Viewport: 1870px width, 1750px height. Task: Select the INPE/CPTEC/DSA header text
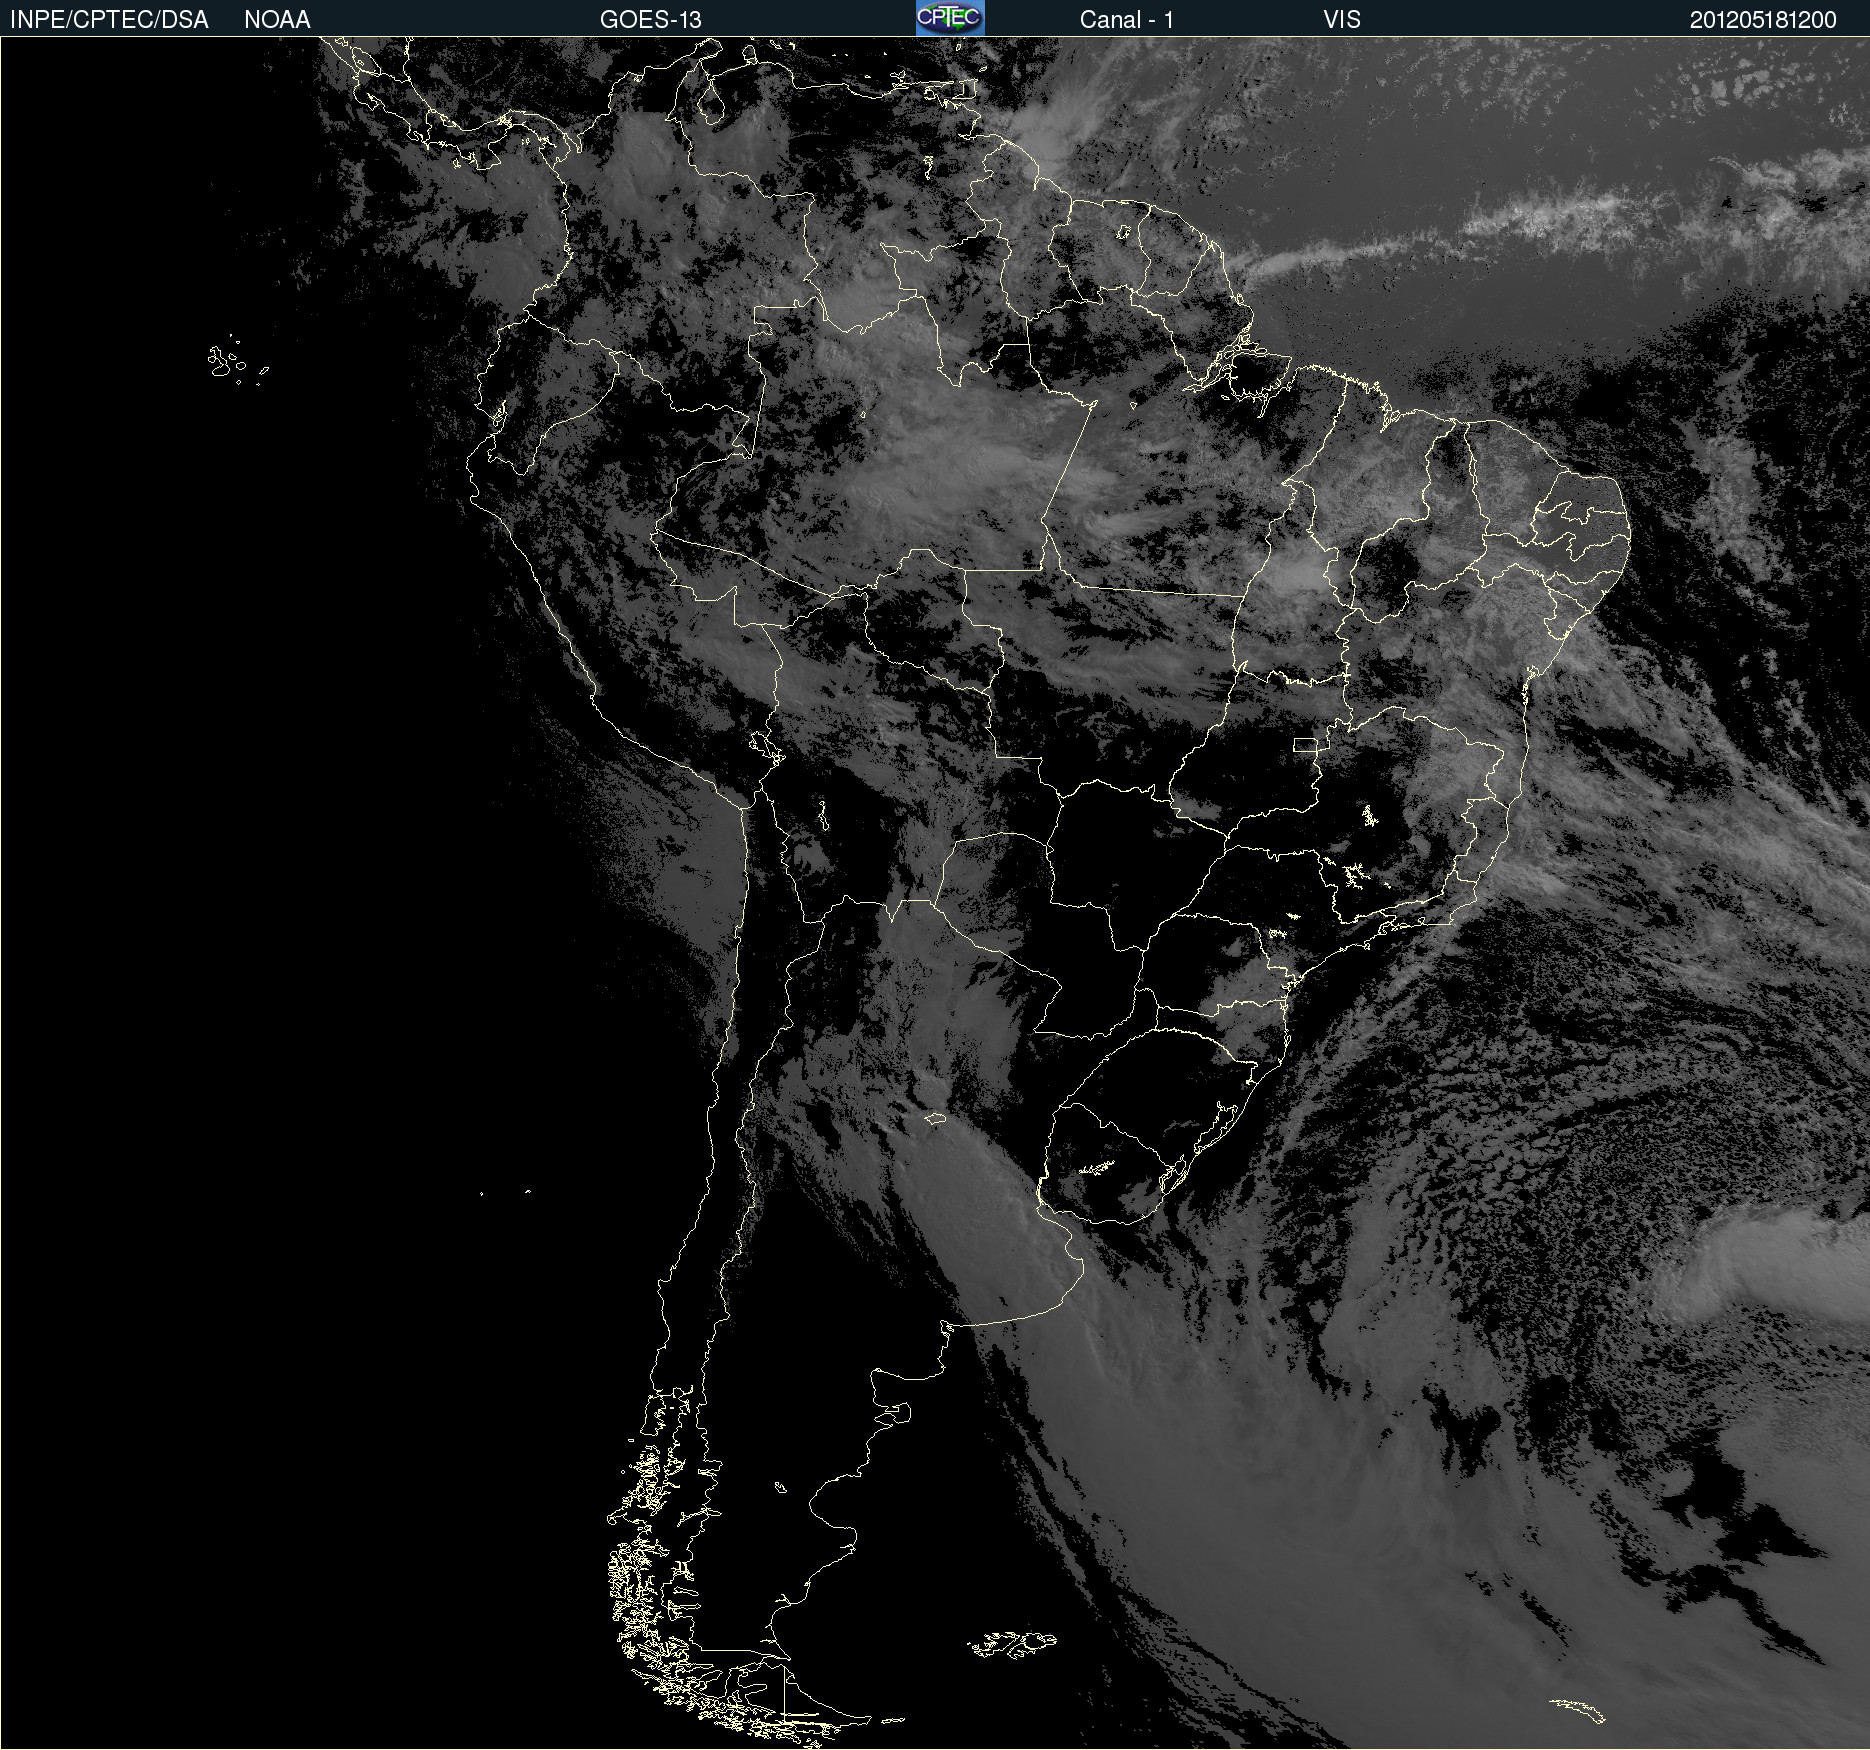point(109,20)
